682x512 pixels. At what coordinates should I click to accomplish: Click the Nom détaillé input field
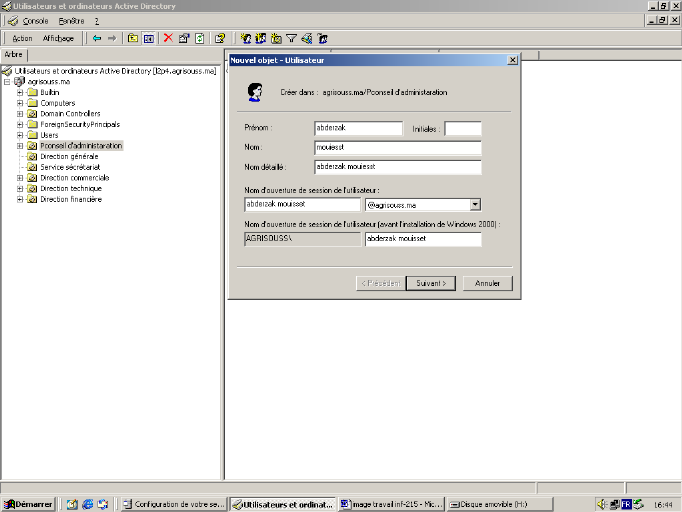point(398,167)
